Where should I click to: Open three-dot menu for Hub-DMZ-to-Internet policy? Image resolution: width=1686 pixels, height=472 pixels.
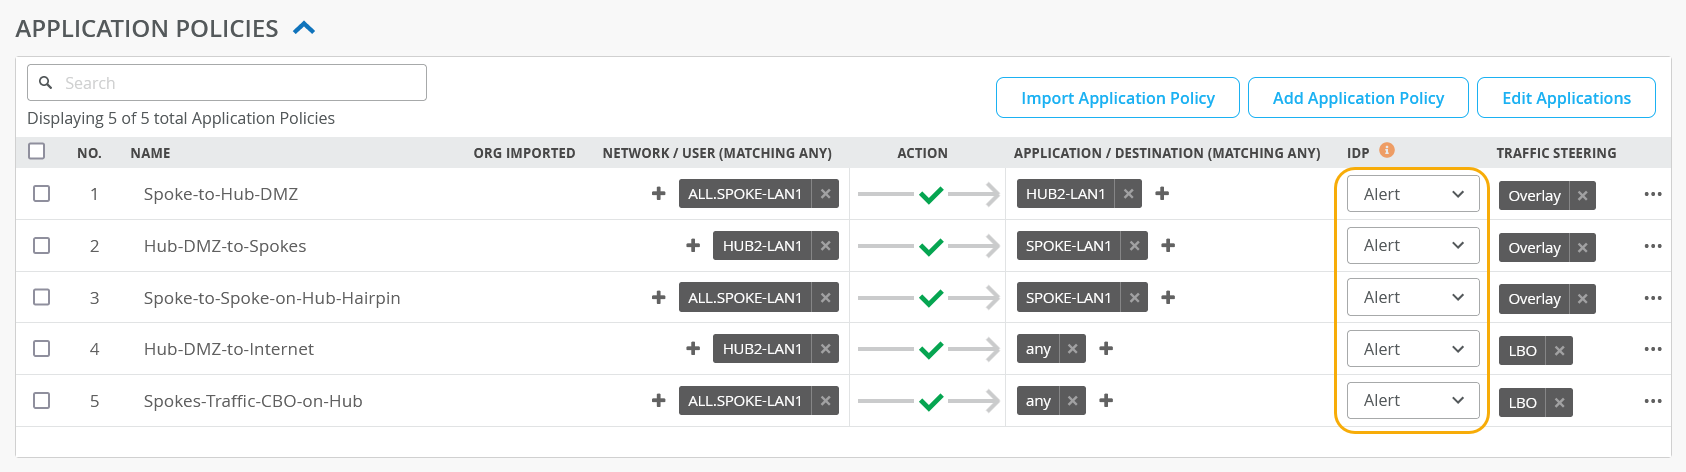pos(1652,349)
